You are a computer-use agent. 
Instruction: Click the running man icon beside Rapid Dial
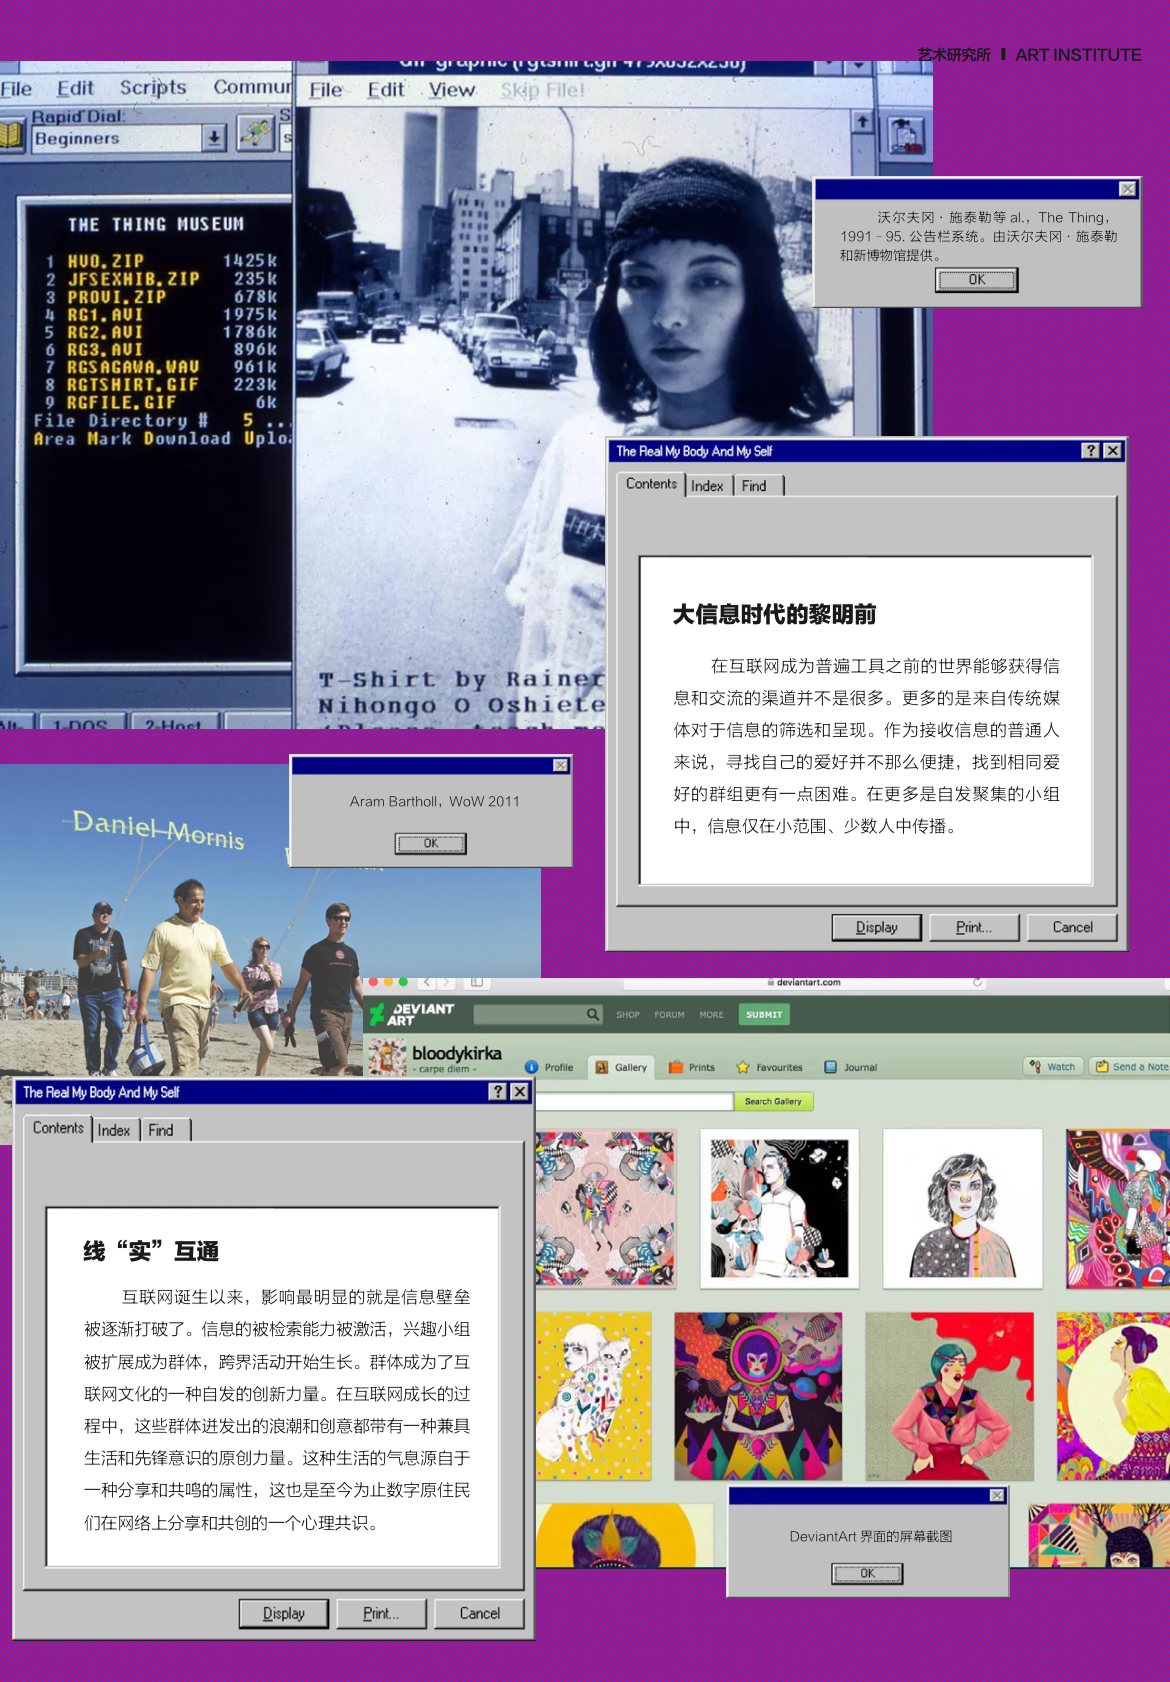tap(256, 134)
